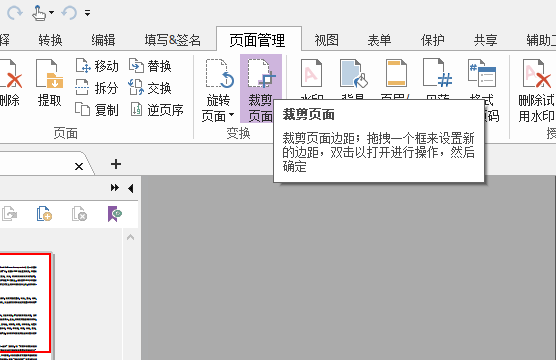Switch to the 转换 tab
The image size is (556, 360).
pos(50,40)
